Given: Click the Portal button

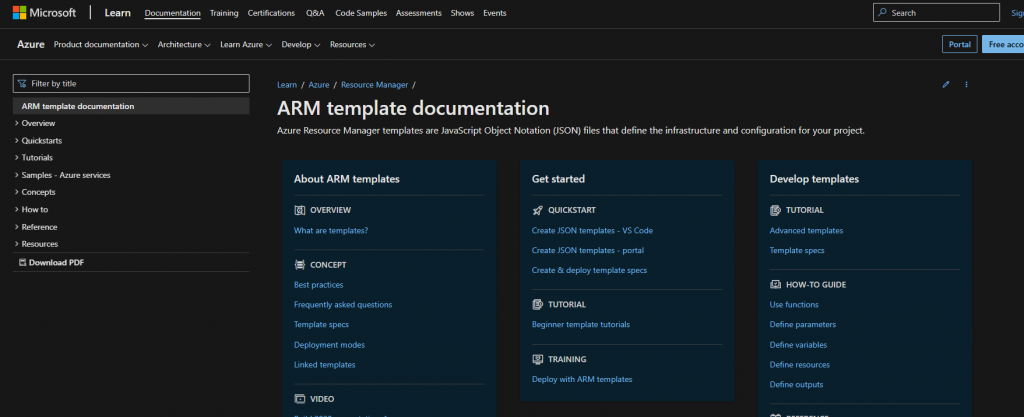Looking at the screenshot, I should click(959, 45).
